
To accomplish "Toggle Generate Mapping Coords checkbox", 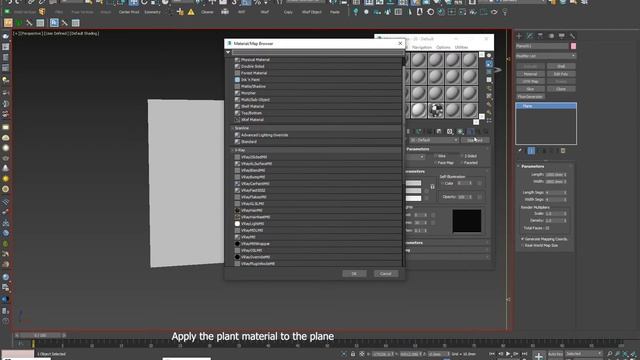I will 522,239.
